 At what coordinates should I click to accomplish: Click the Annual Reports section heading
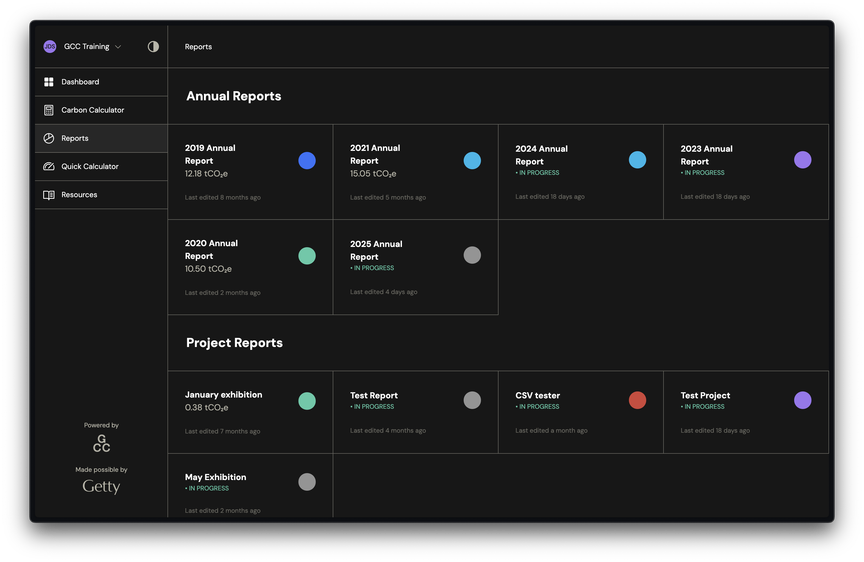point(234,96)
